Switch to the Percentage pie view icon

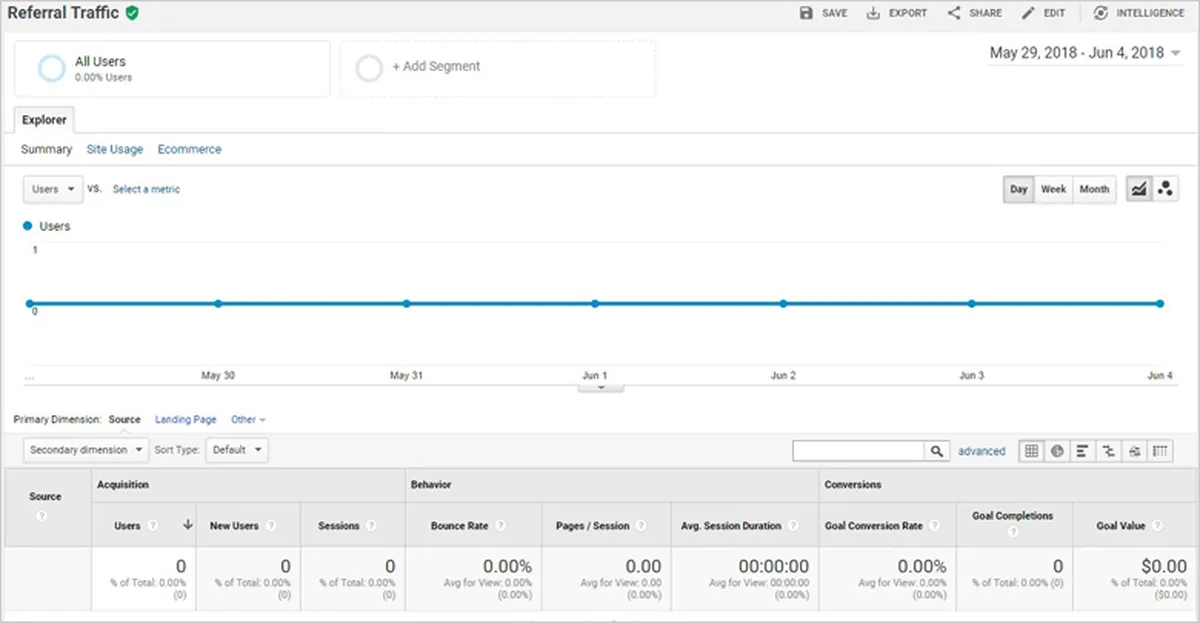[x=1057, y=451]
